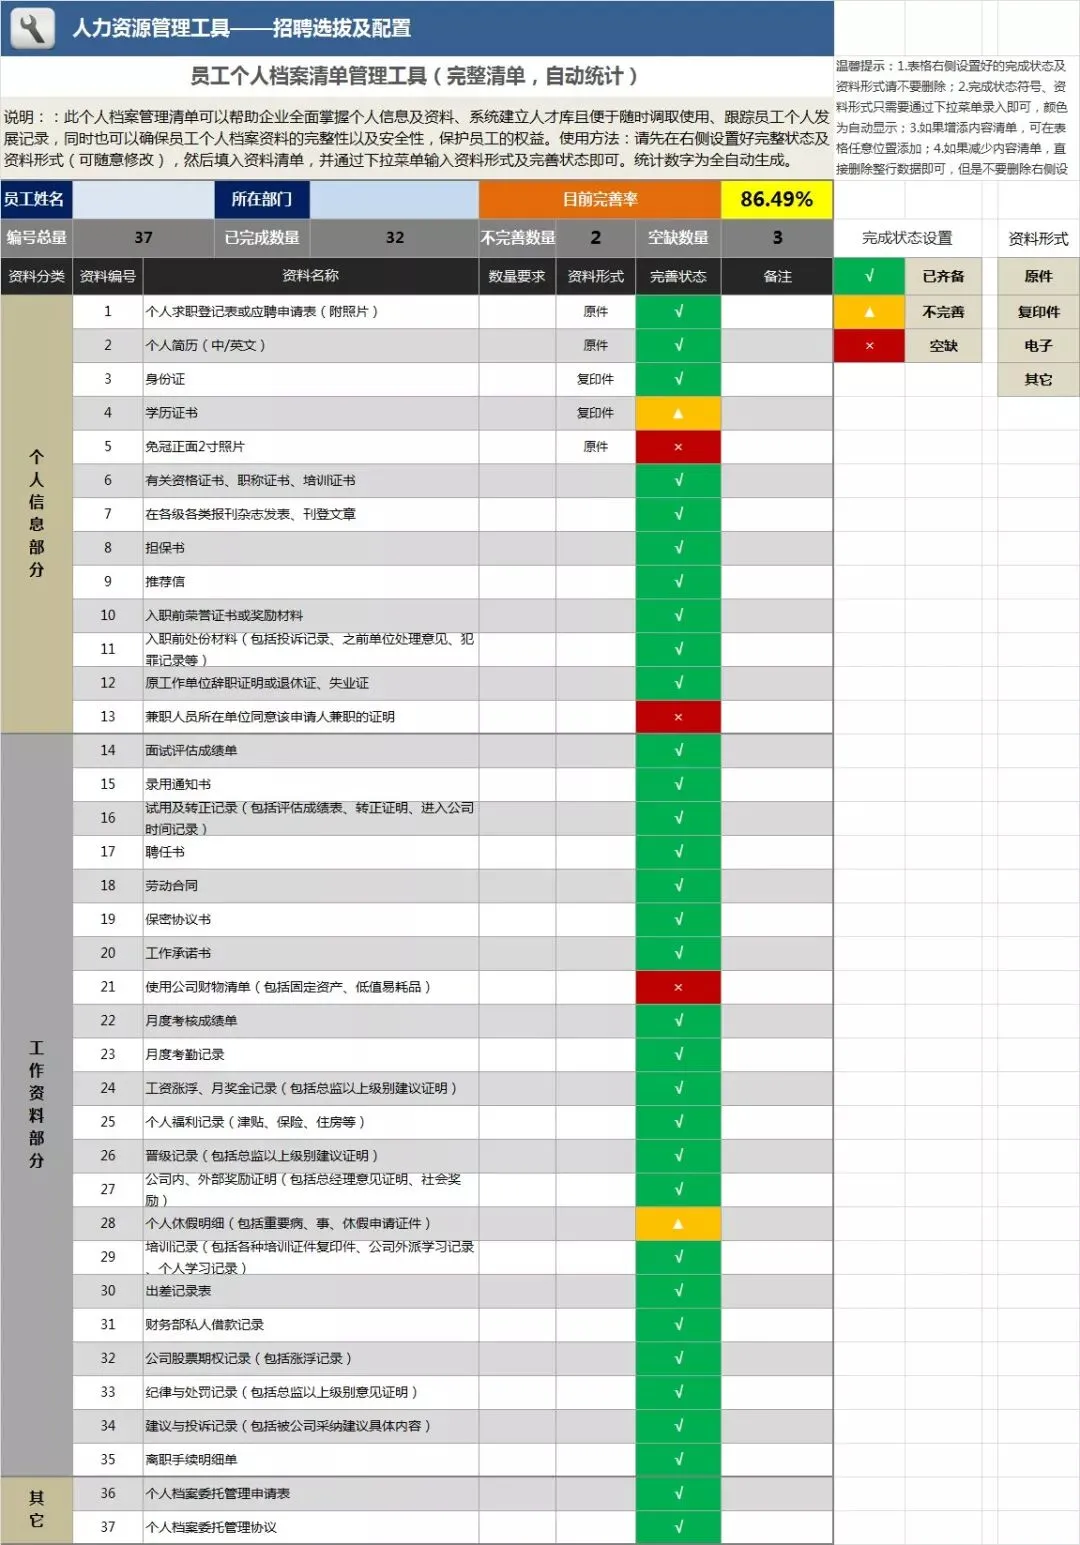Click check status for row 1 求职登记表
Screen dimensions: 1080x1545
[x=678, y=312]
